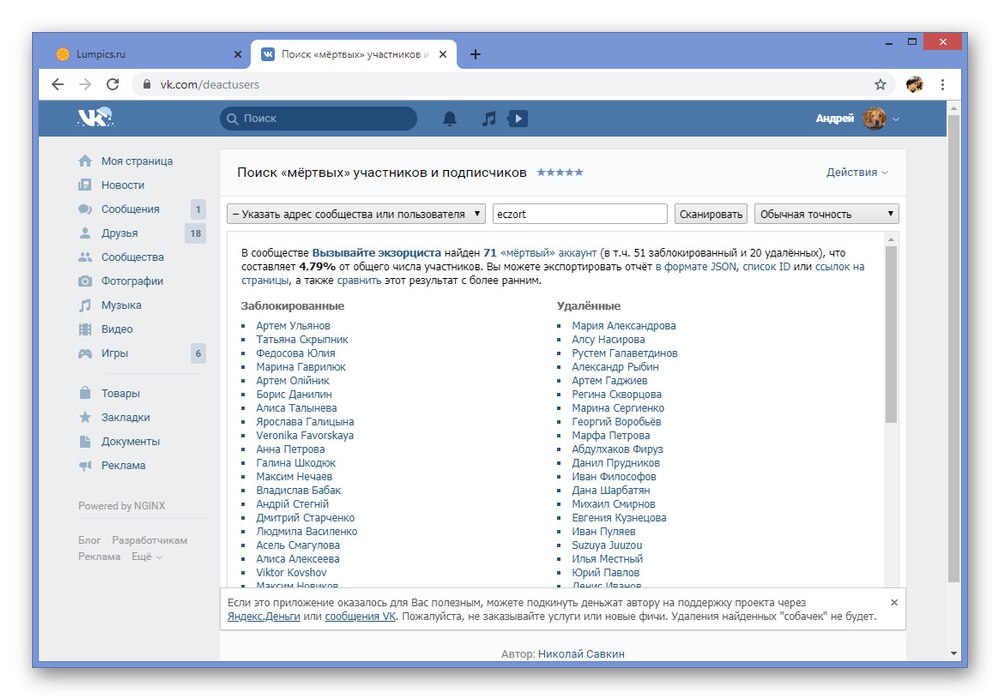Viewport: 1000px width, 700px height.
Task: Open the video play icon in header
Action: click(x=517, y=119)
